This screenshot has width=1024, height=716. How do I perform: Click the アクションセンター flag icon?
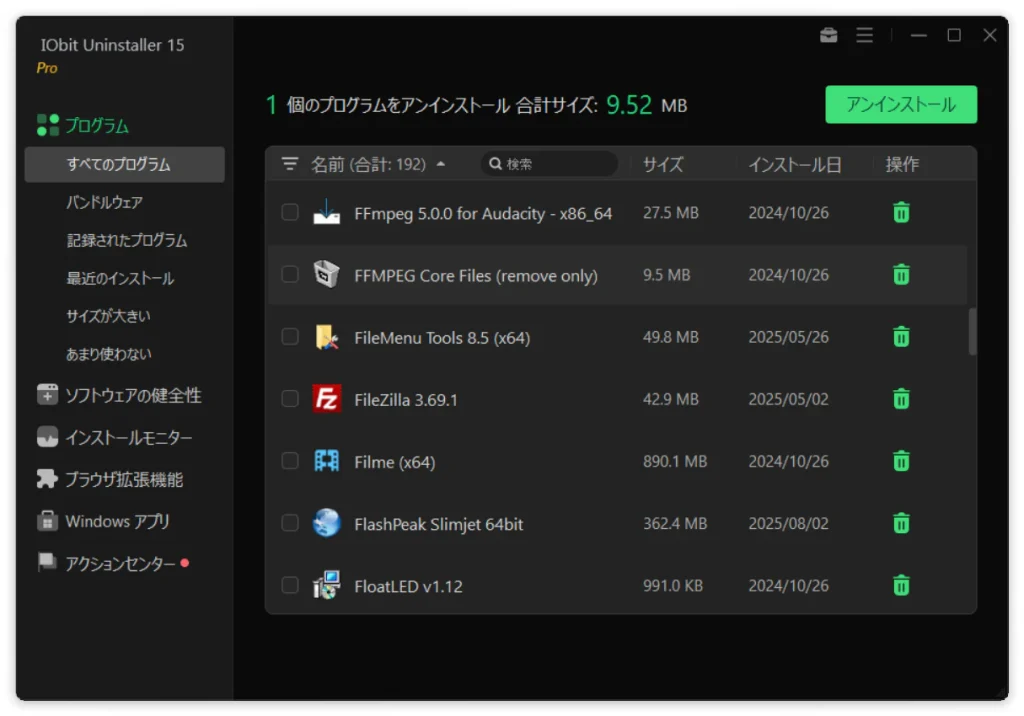[x=47, y=562]
